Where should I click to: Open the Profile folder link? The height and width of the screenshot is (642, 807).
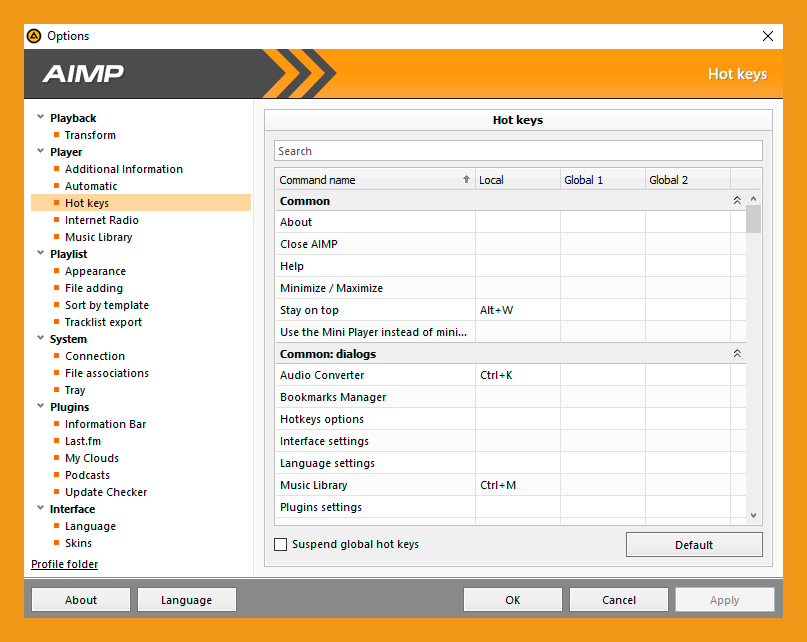pyautogui.click(x=64, y=564)
